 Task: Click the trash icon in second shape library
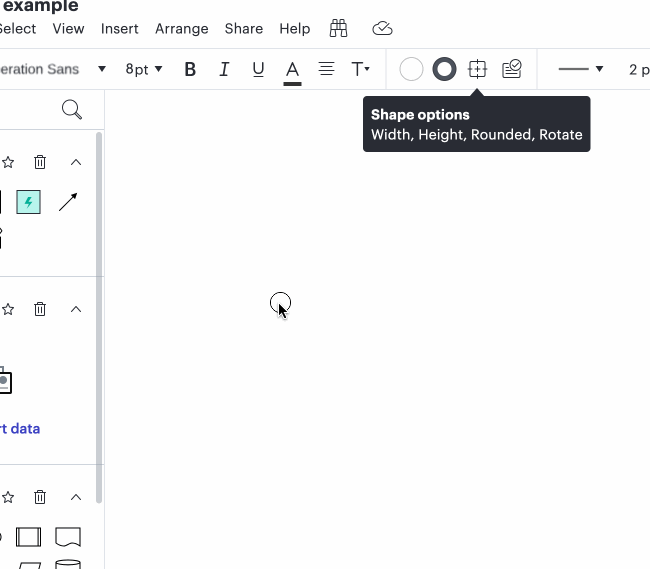(40, 309)
